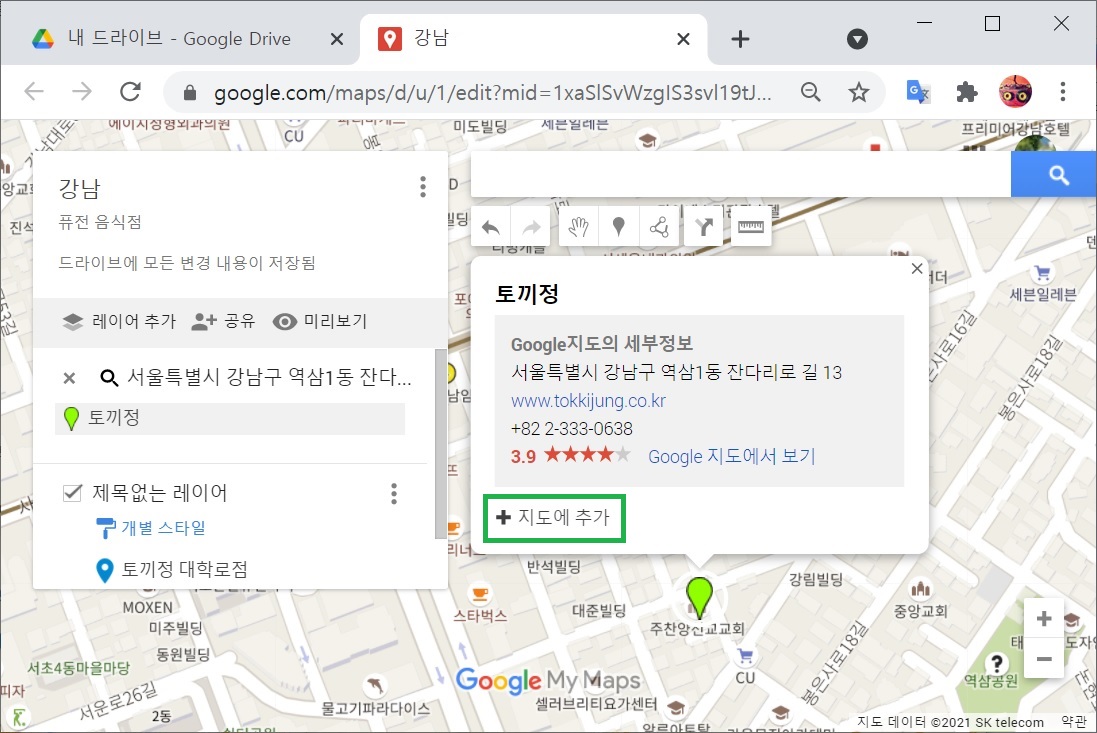The width and height of the screenshot is (1097, 733).
Task: Click the help question mark icon
Action: coord(996,662)
